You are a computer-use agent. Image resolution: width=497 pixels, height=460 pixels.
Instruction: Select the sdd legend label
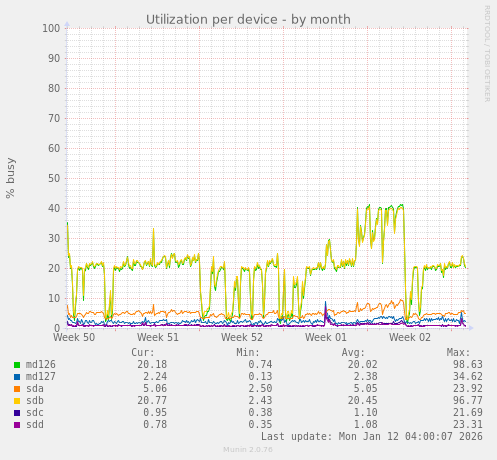35,425
